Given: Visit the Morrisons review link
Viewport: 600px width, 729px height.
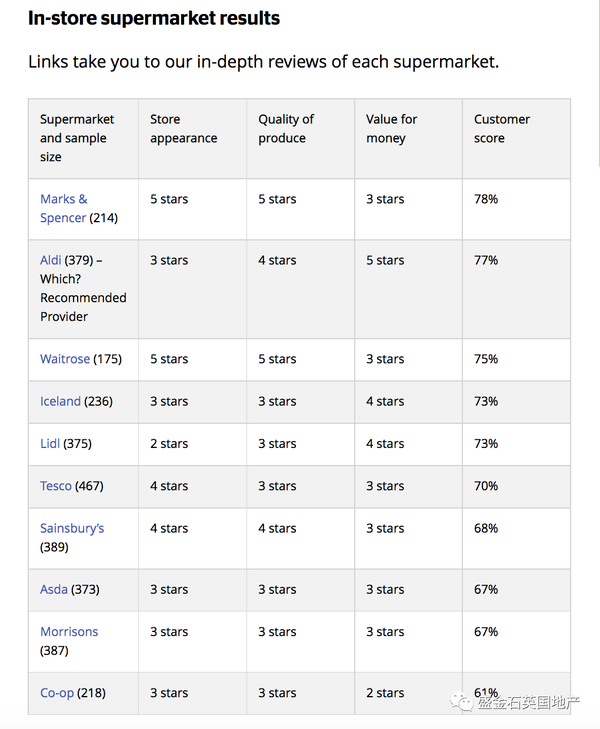Looking at the screenshot, I should coord(69,631).
